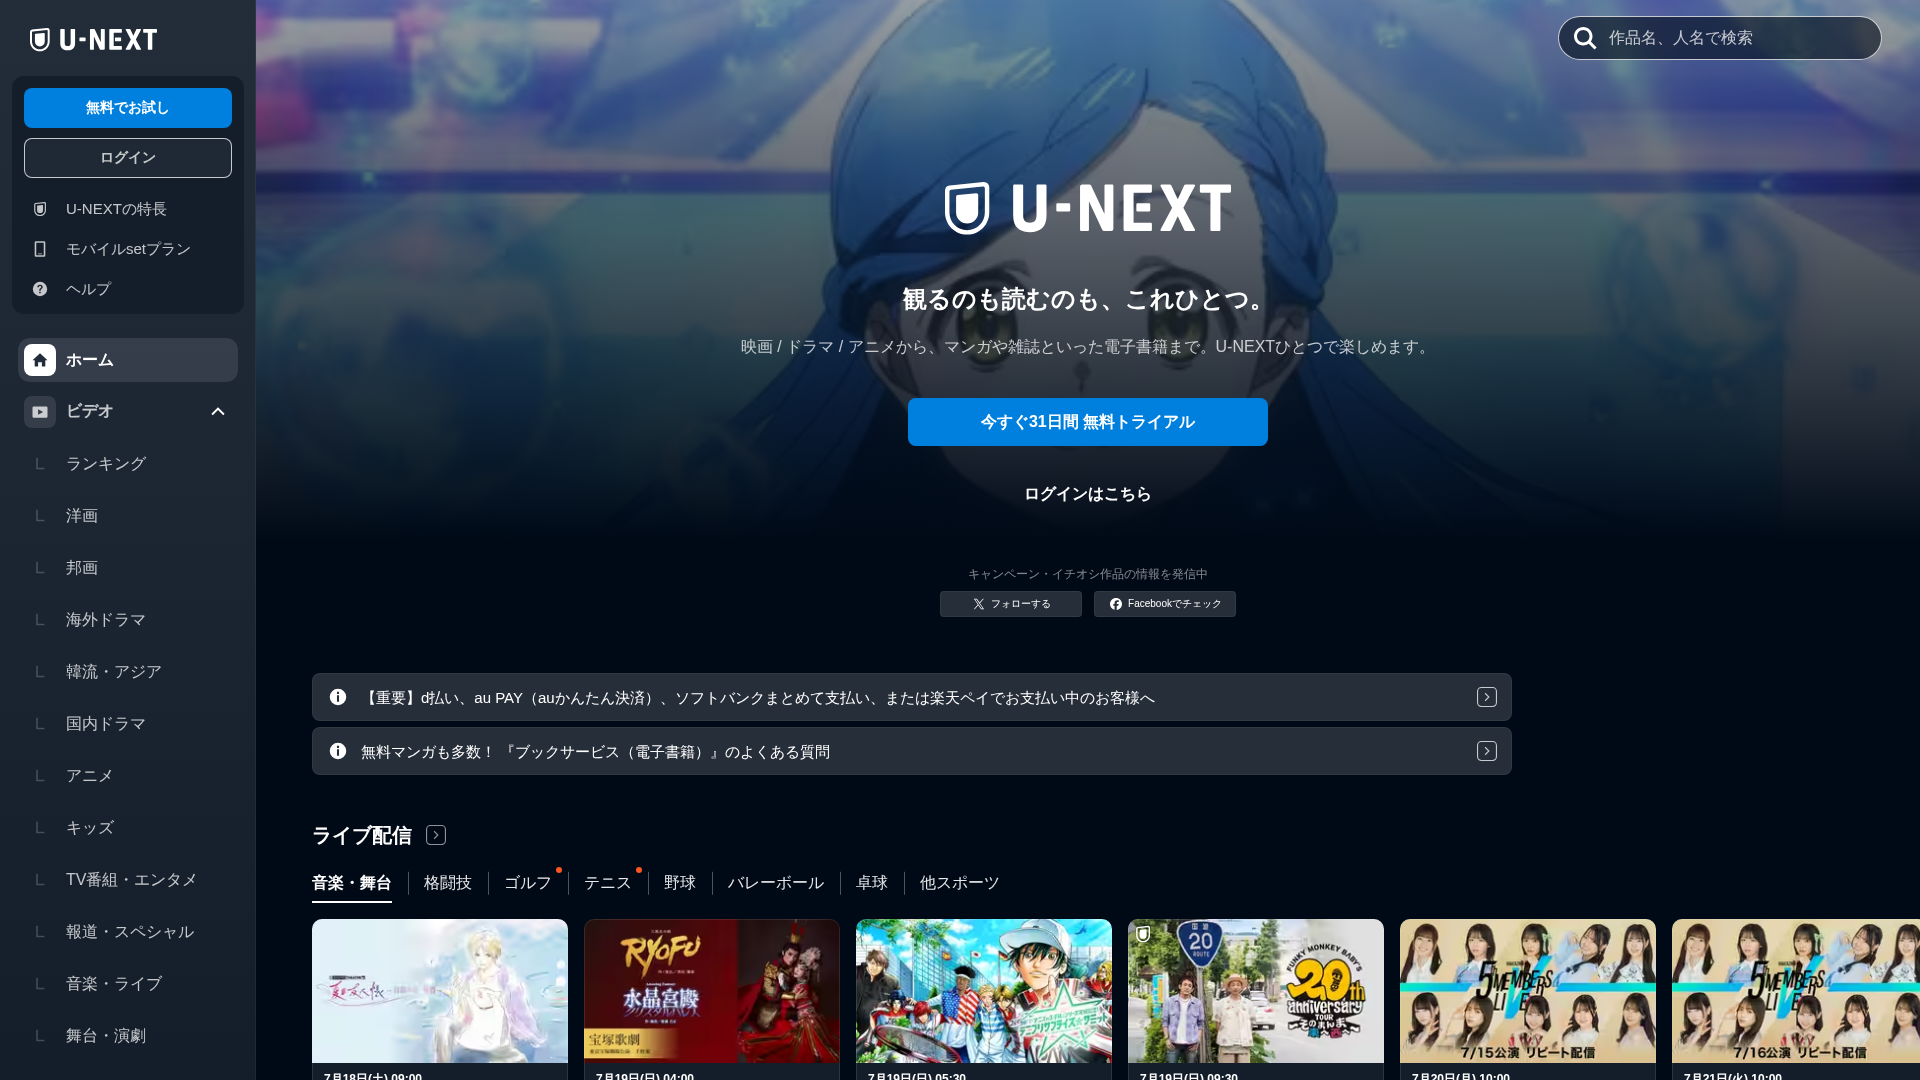This screenshot has width=1920, height=1080.
Task: Switch to the 他スポーツ tab
Action: click(x=960, y=883)
